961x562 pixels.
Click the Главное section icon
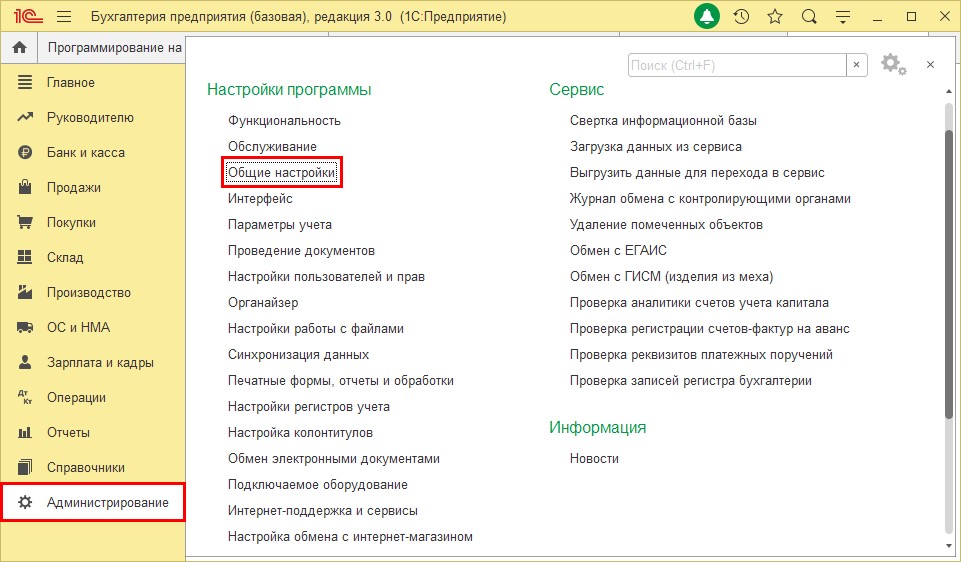(x=25, y=82)
